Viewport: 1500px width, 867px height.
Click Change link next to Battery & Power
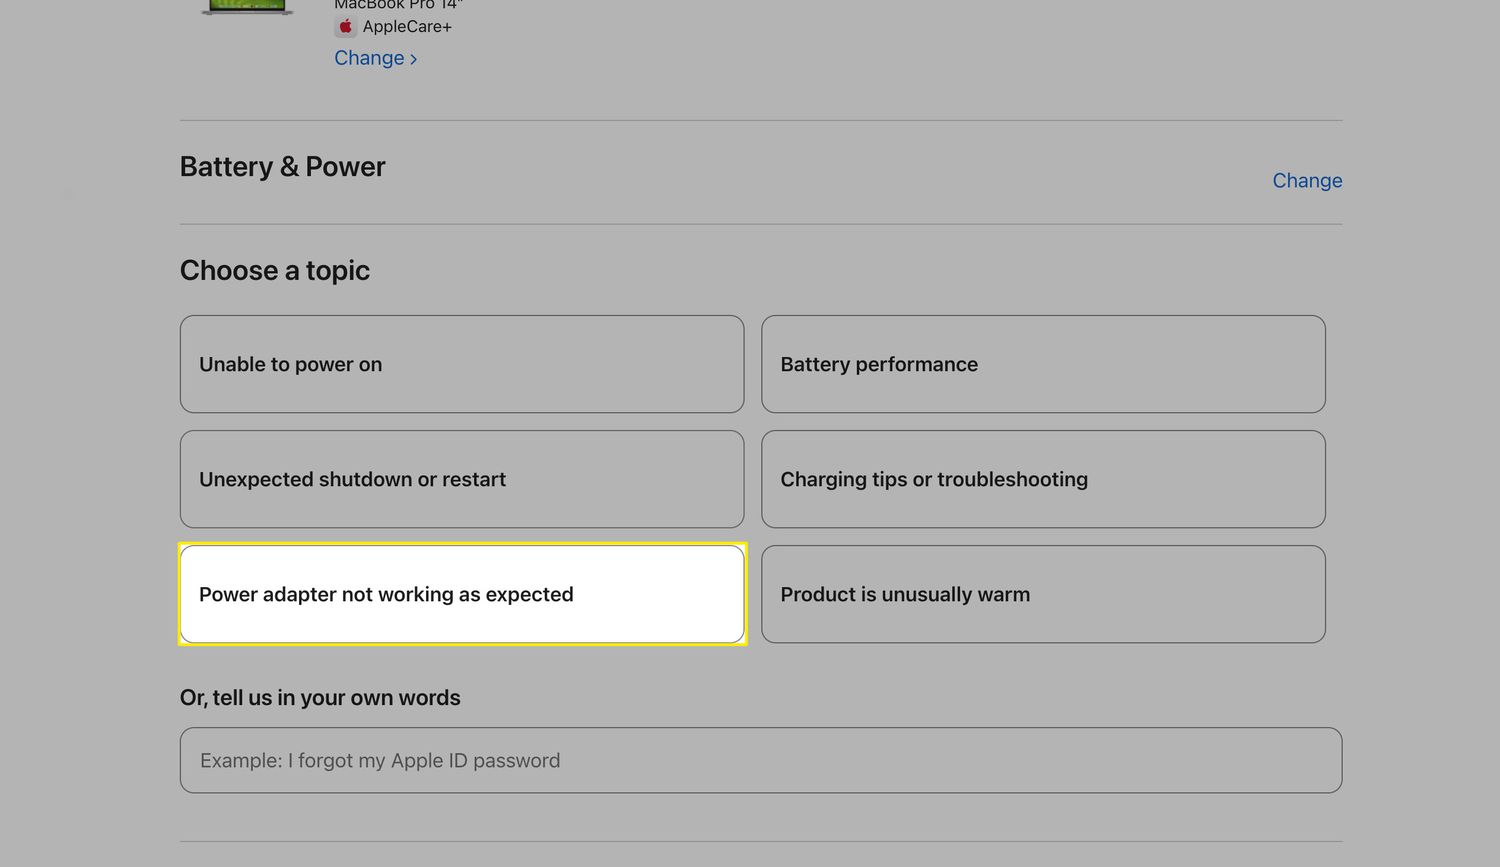tap(1306, 181)
